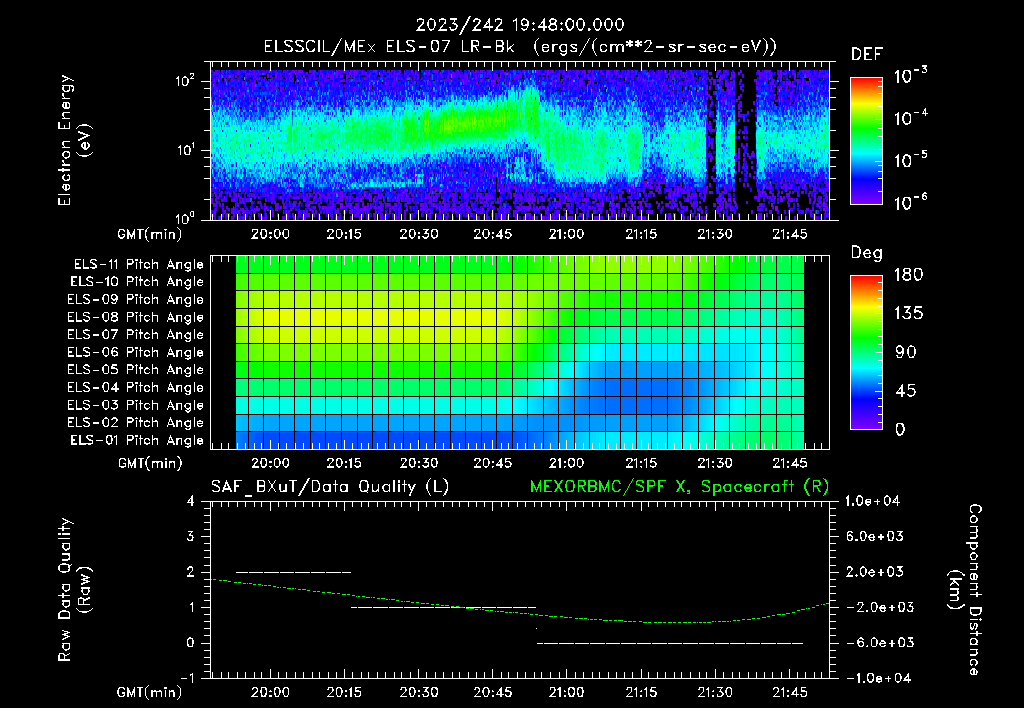This screenshot has width=1024, height=708.
Task: Click the 10^-4 tick on DEF scale
Action: (x=910, y=118)
